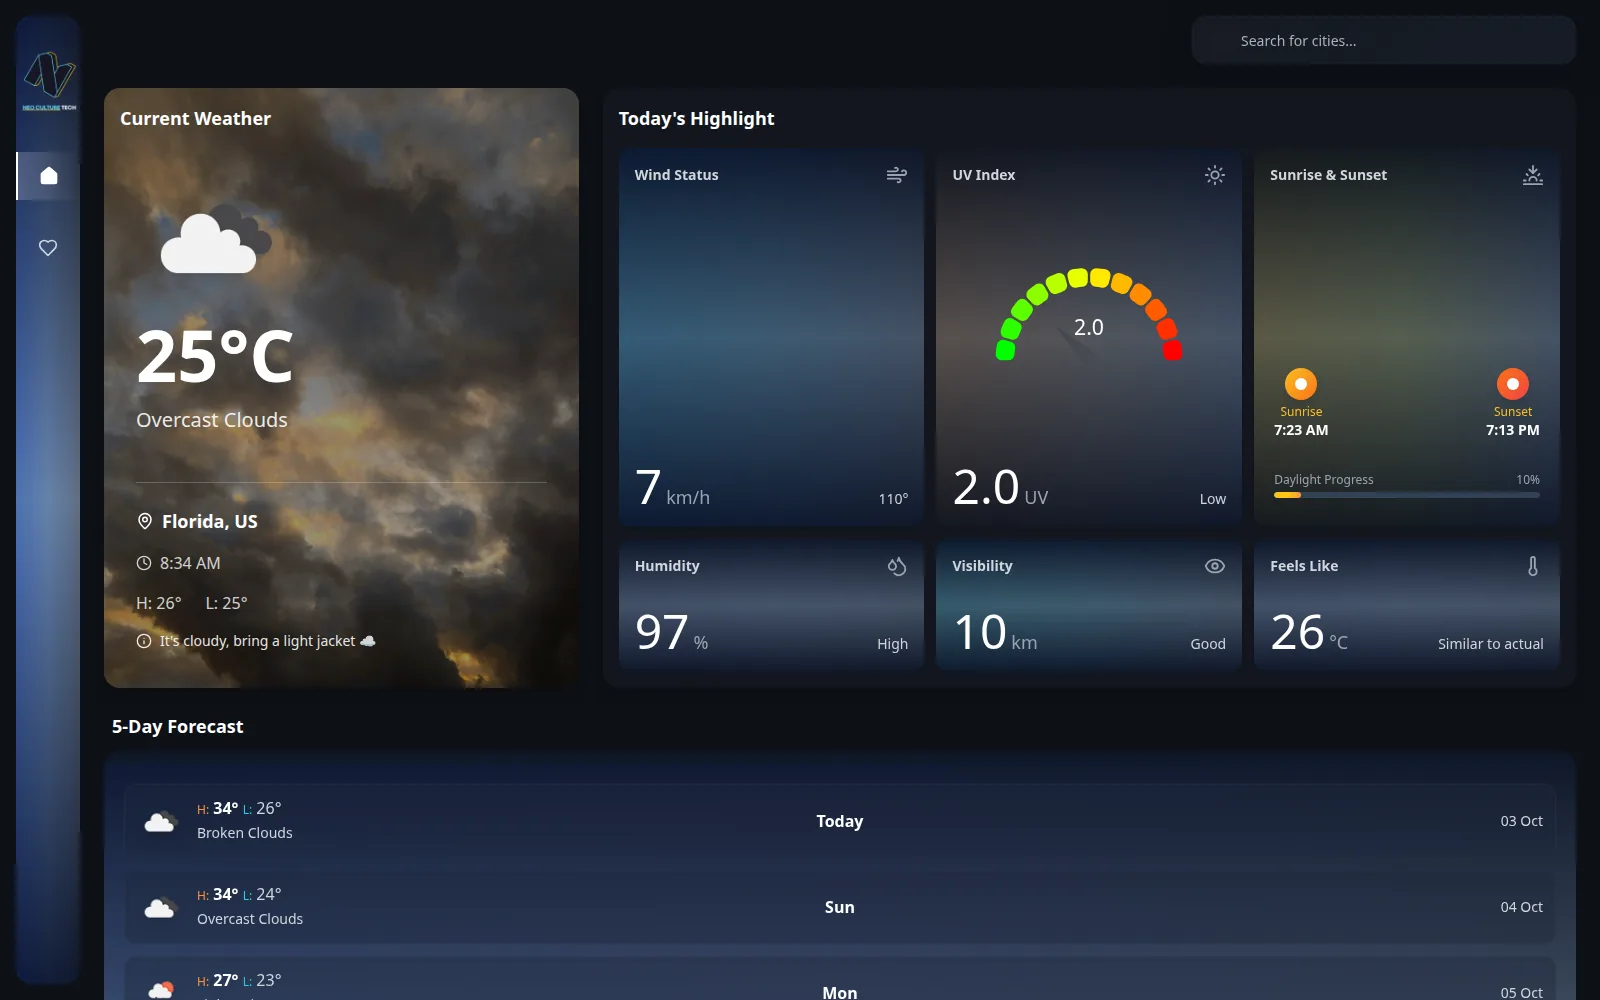The height and width of the screenshot is (1000, 1600).
Task: Click the sun icon in UV Index
Action: tap(1214, 175)
